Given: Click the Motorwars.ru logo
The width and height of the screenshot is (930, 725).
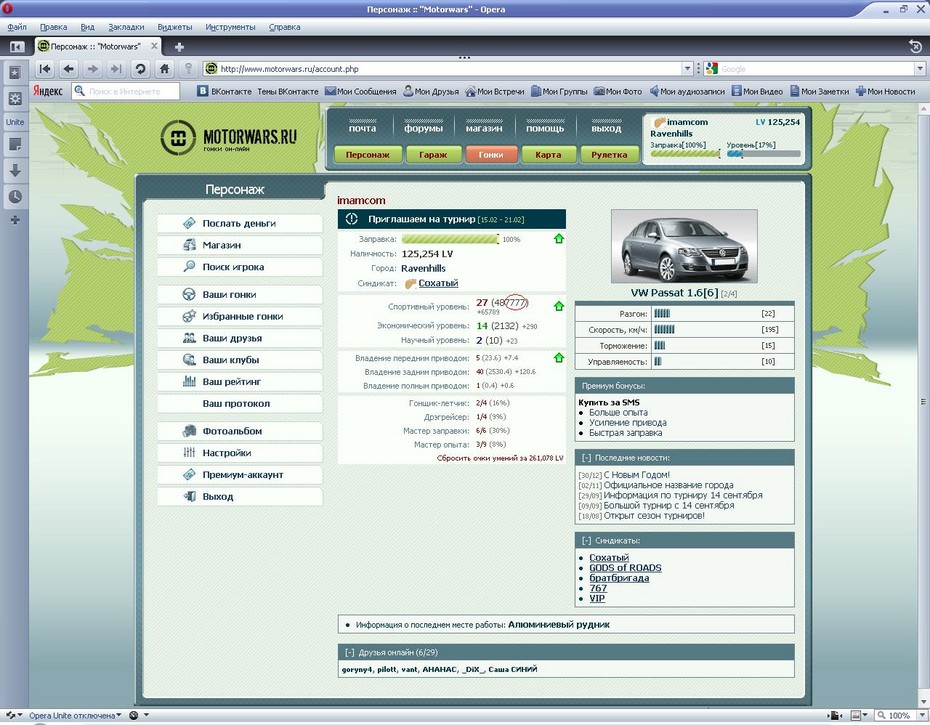Looking at the screenshot, I should [x=228, y=138].
